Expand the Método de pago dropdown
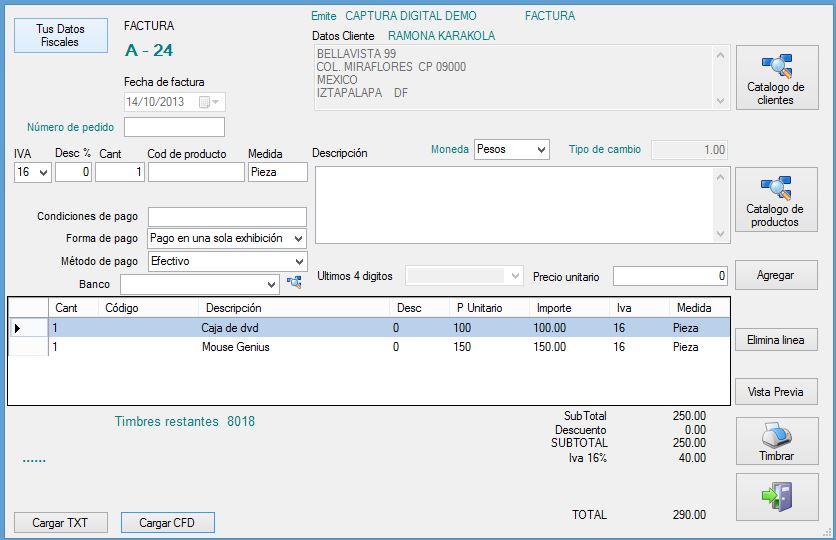The width and height of the screenshot is (836, 540). [299, 262]
